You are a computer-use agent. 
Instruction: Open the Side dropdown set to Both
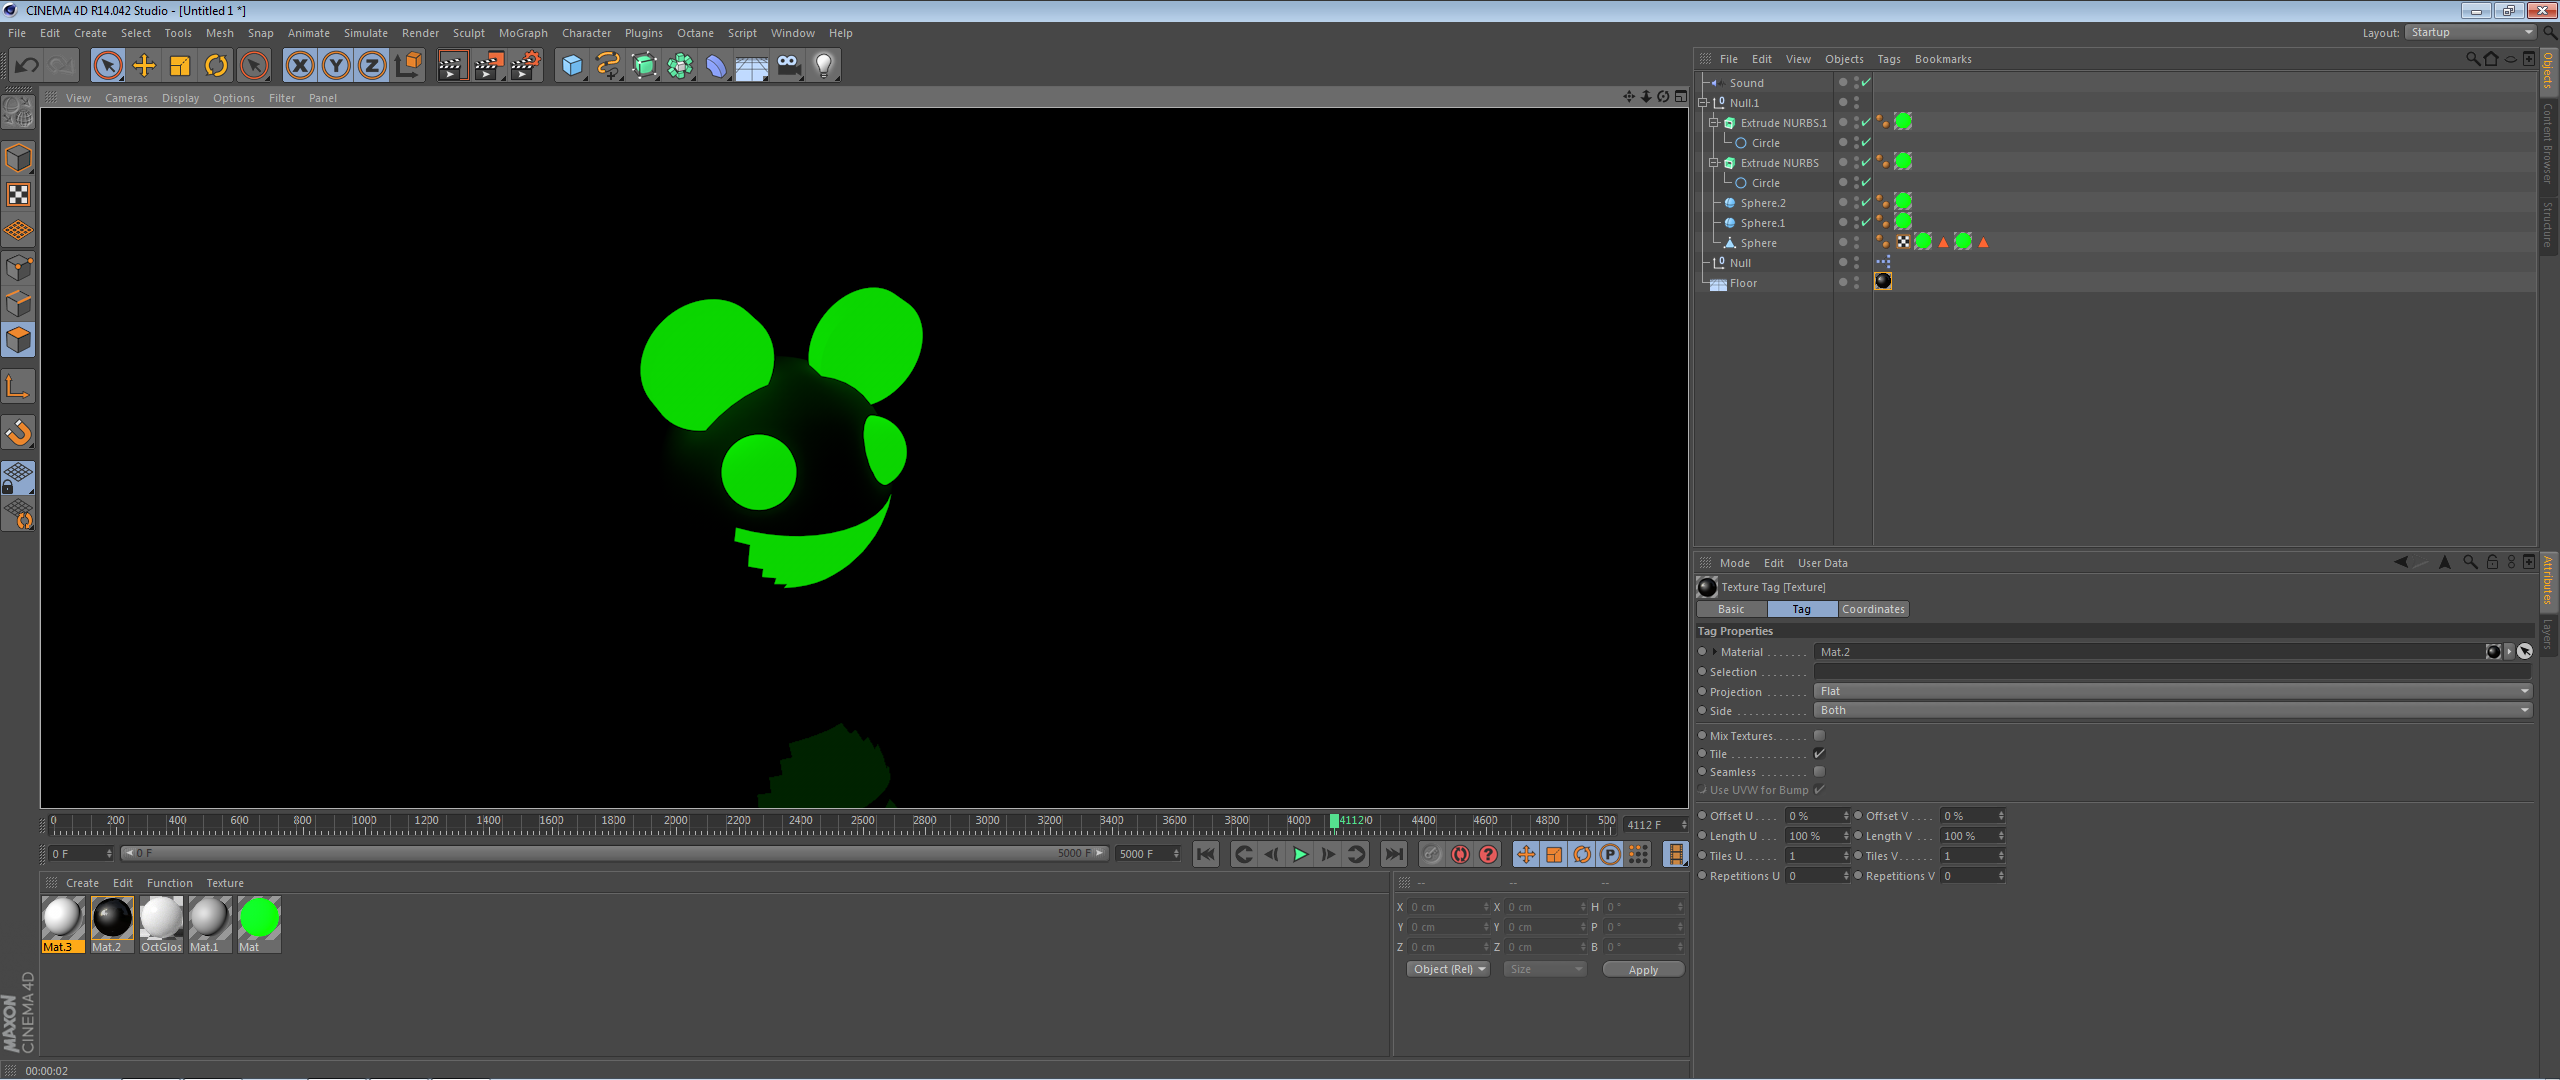2170,710
